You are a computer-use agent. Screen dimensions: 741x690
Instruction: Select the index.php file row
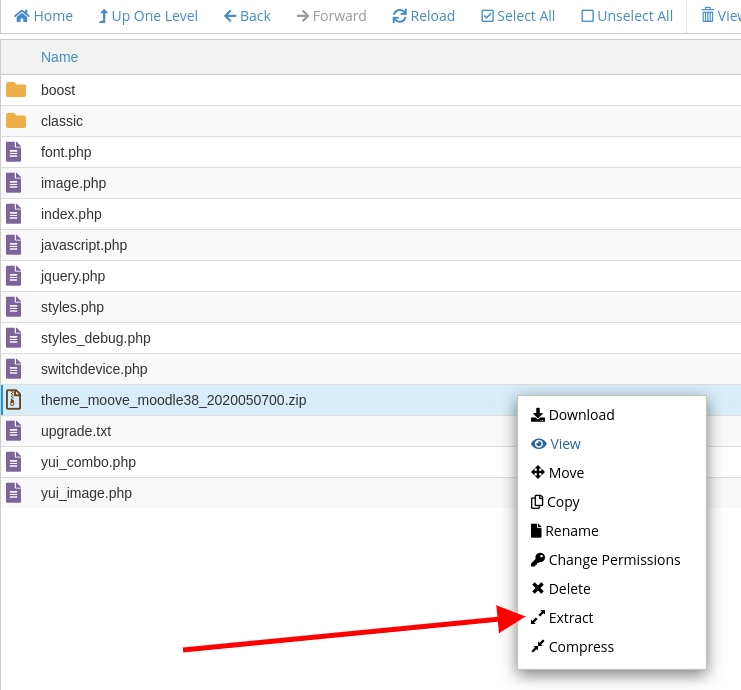71,214
